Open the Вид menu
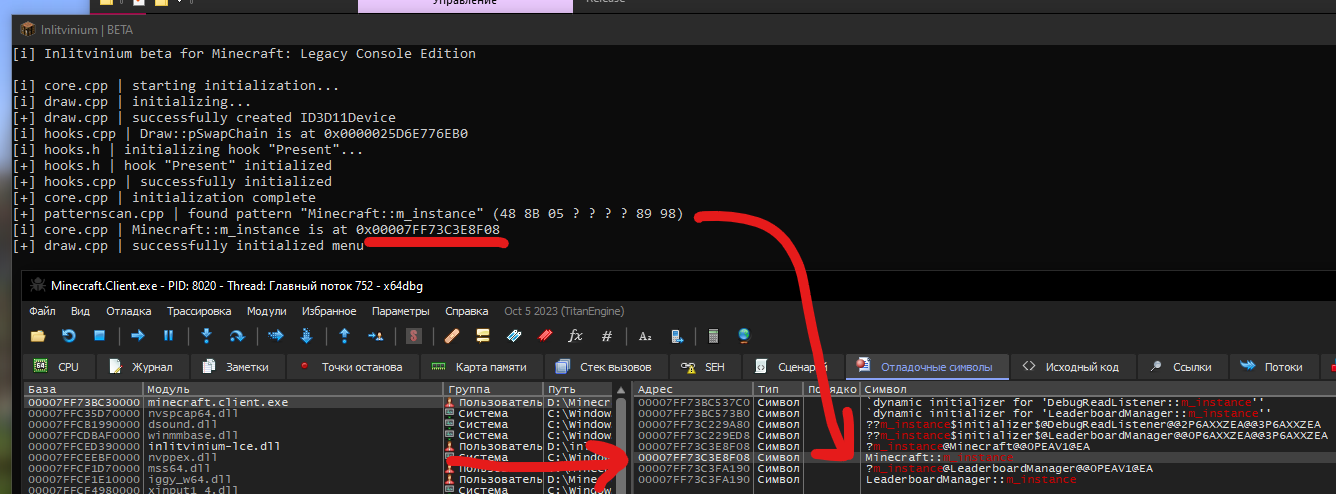The height and width of the screenshot is (494, 1336). (81, 311)
